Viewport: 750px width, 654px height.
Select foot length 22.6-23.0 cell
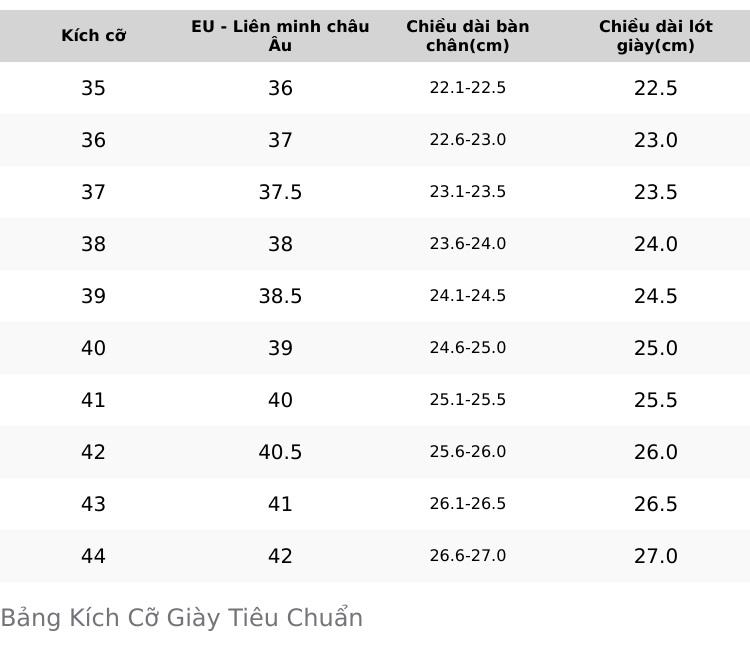(x=468, y=140)
